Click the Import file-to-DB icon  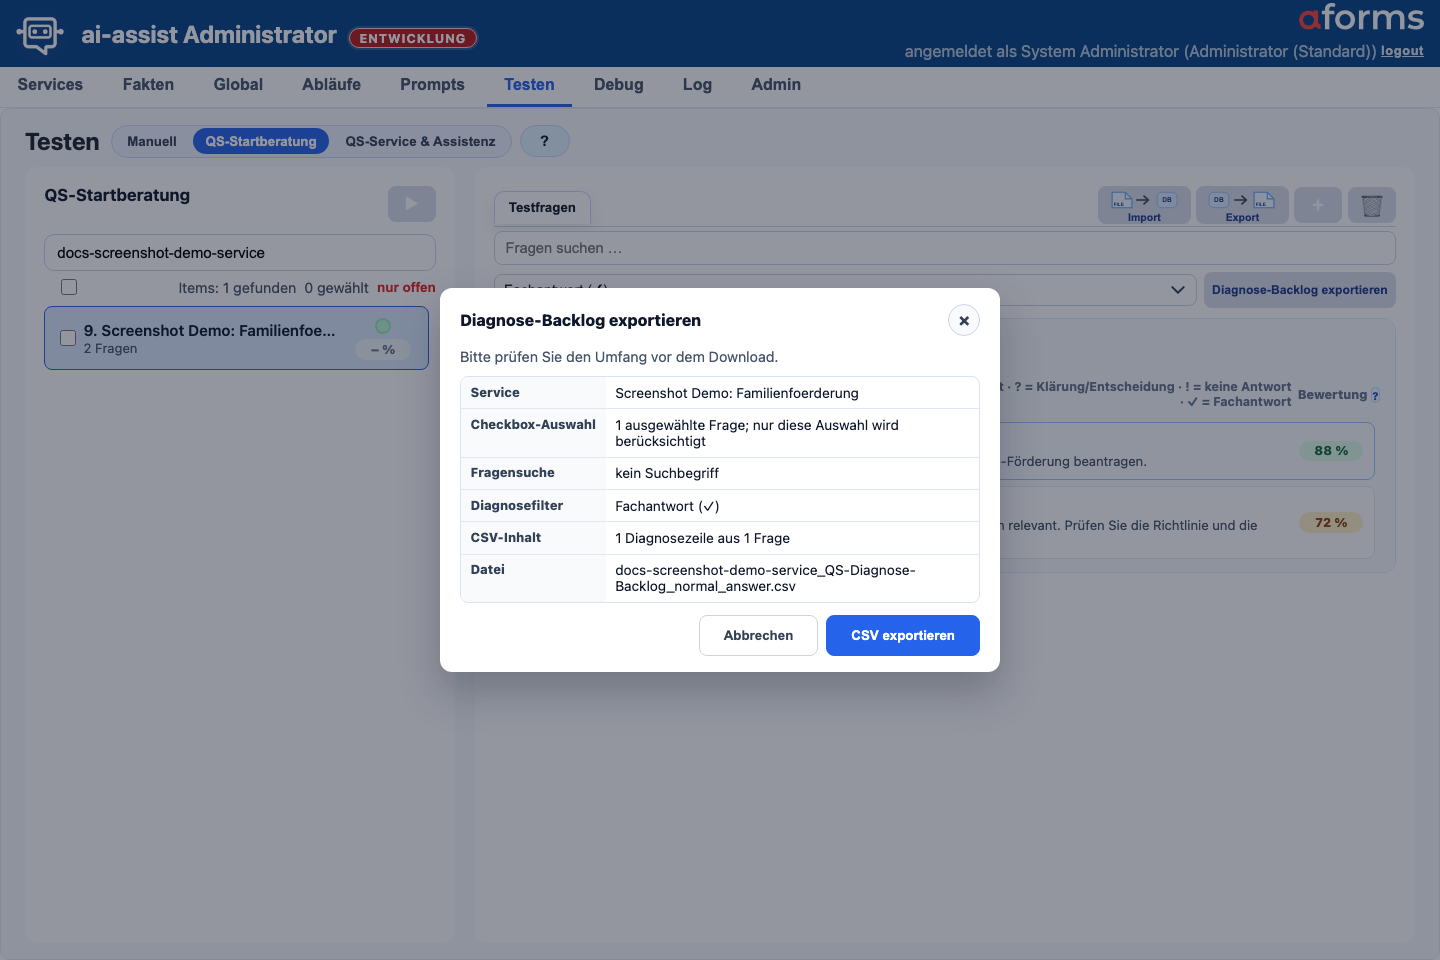(1144, 205)
